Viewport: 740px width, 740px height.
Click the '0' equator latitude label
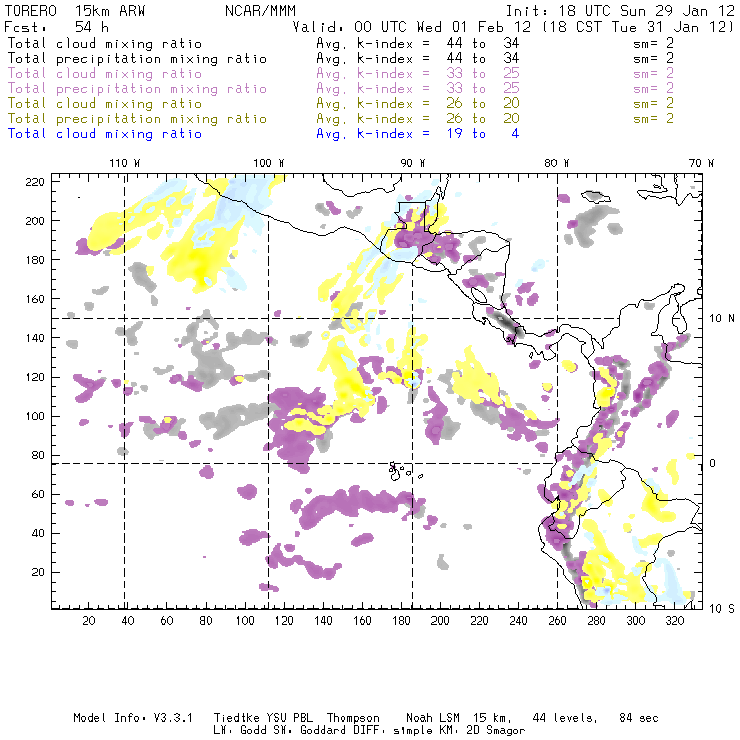point(713,464)
